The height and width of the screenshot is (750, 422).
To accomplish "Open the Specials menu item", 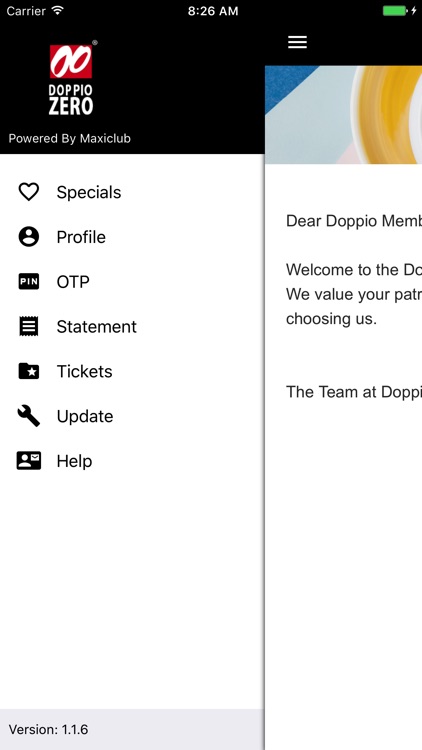I will click(132, 192).
